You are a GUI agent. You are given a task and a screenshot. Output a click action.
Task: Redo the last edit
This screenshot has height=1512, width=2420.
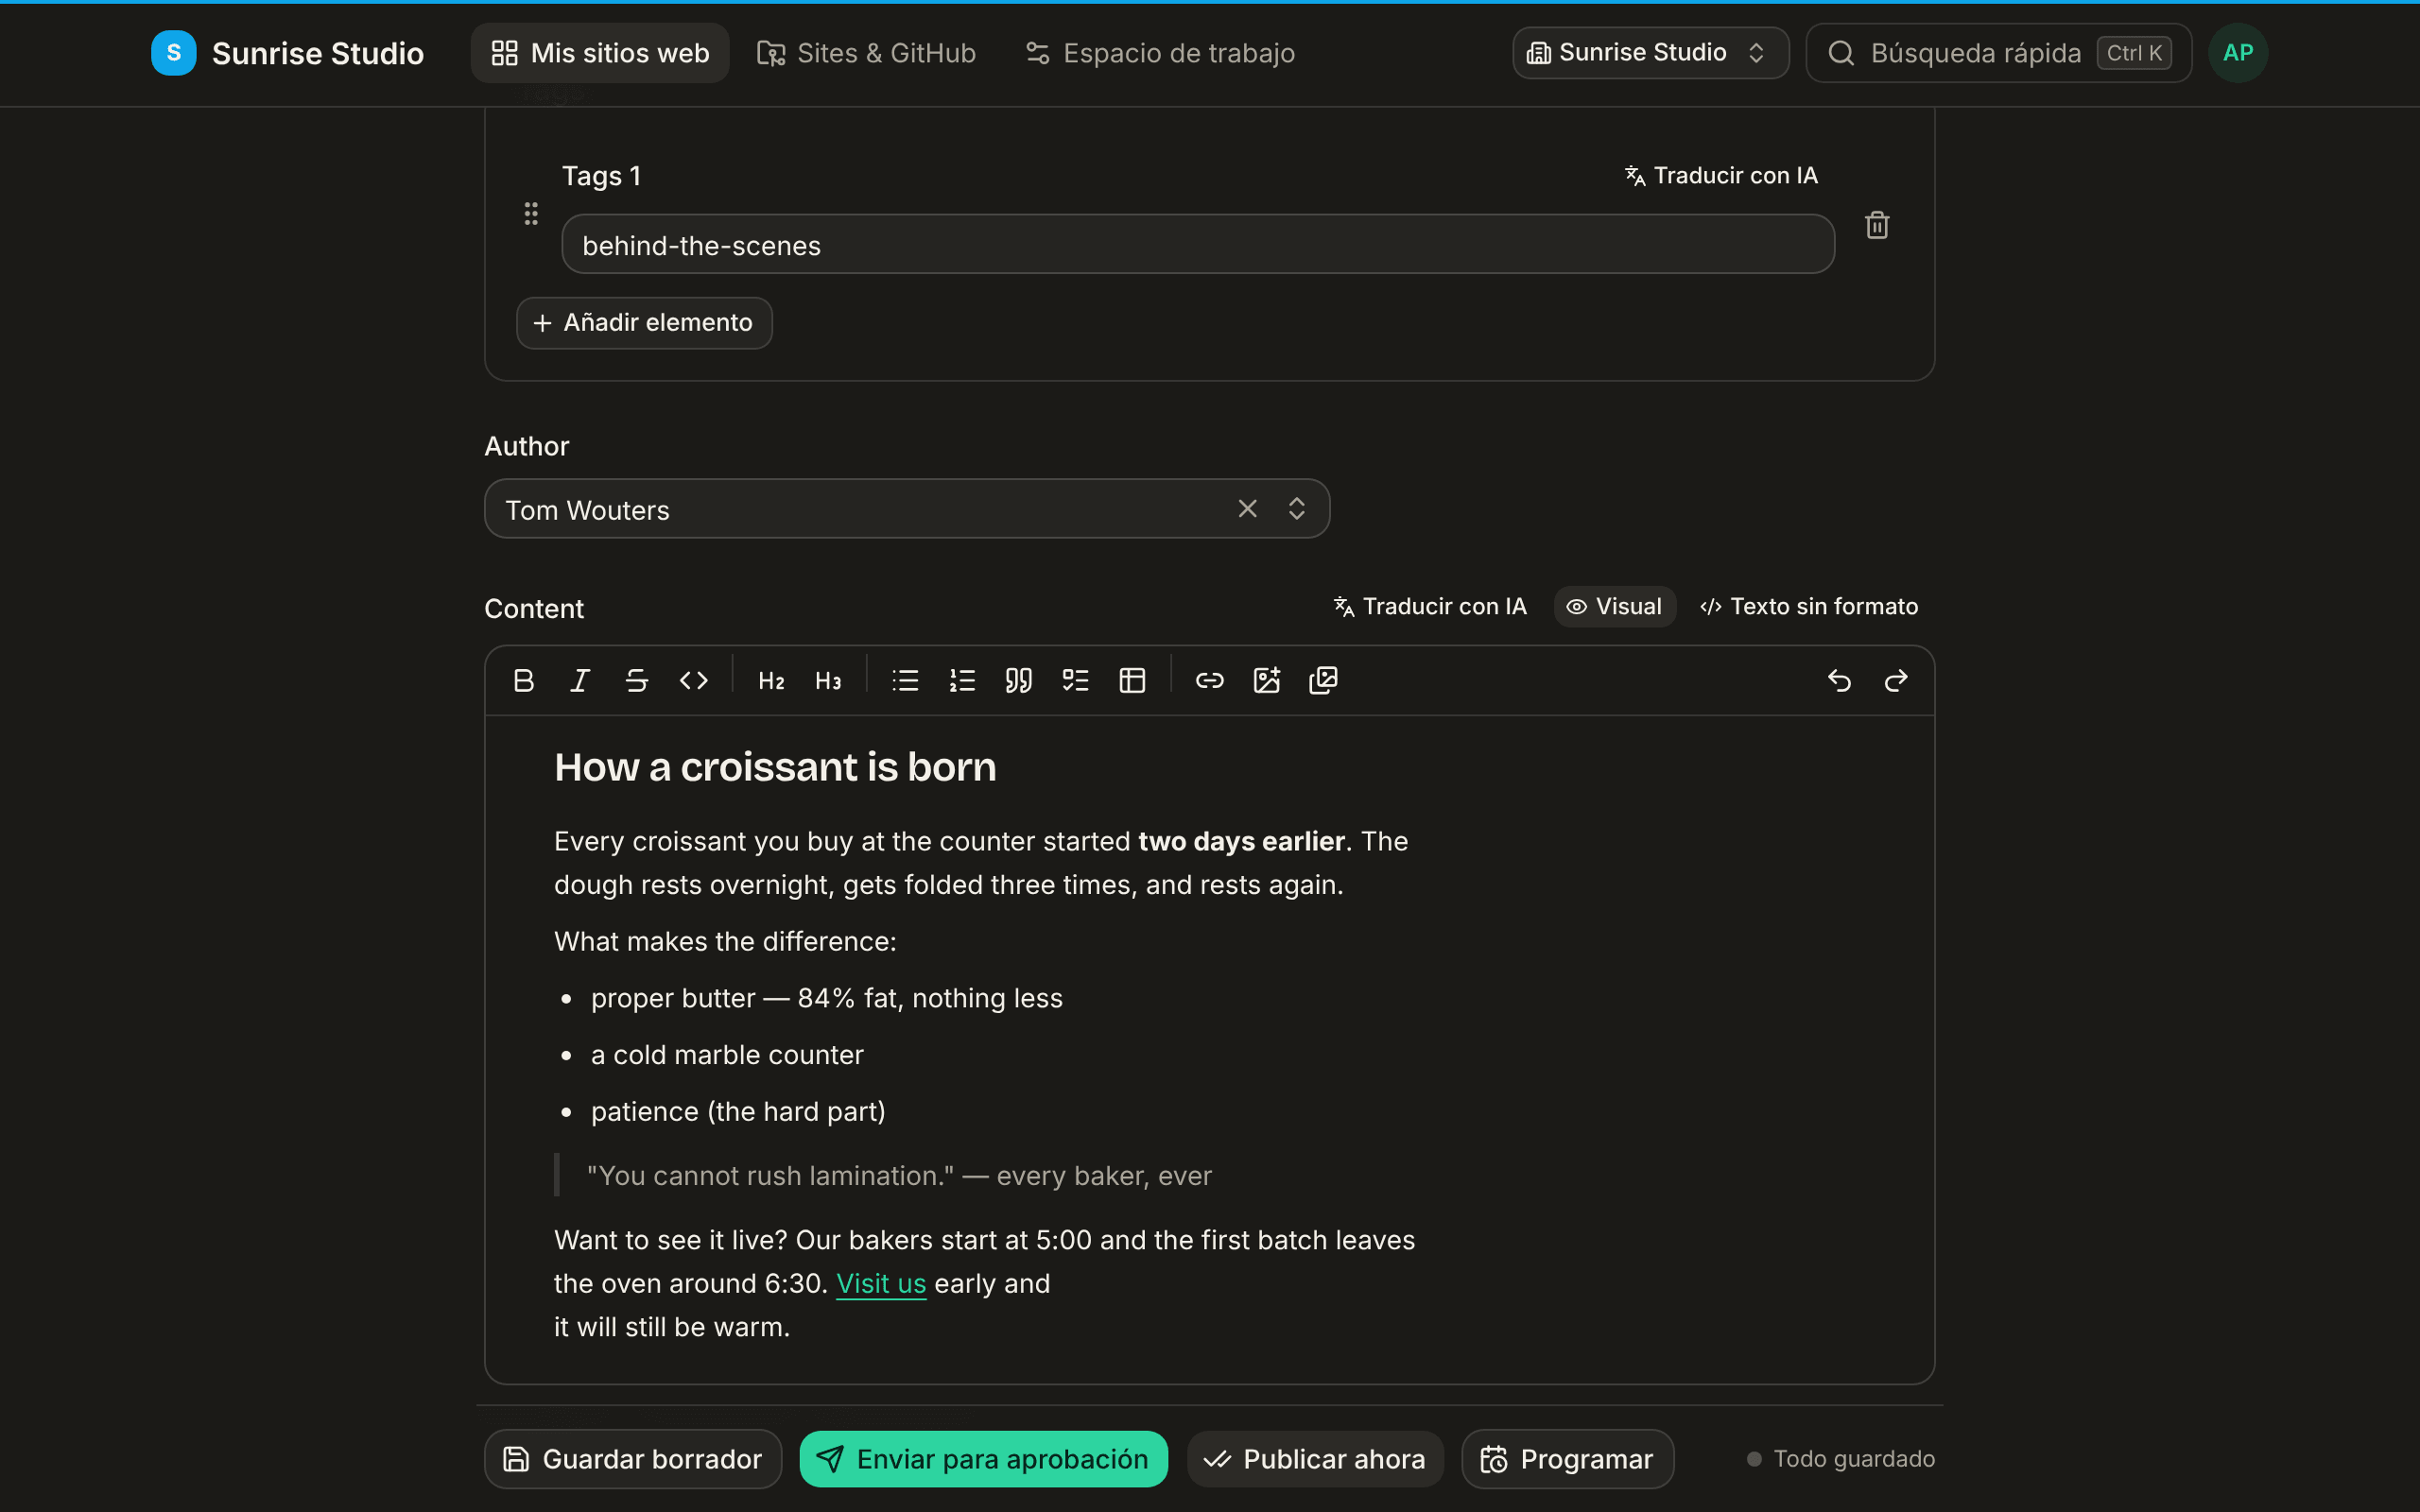(1896, 681)
